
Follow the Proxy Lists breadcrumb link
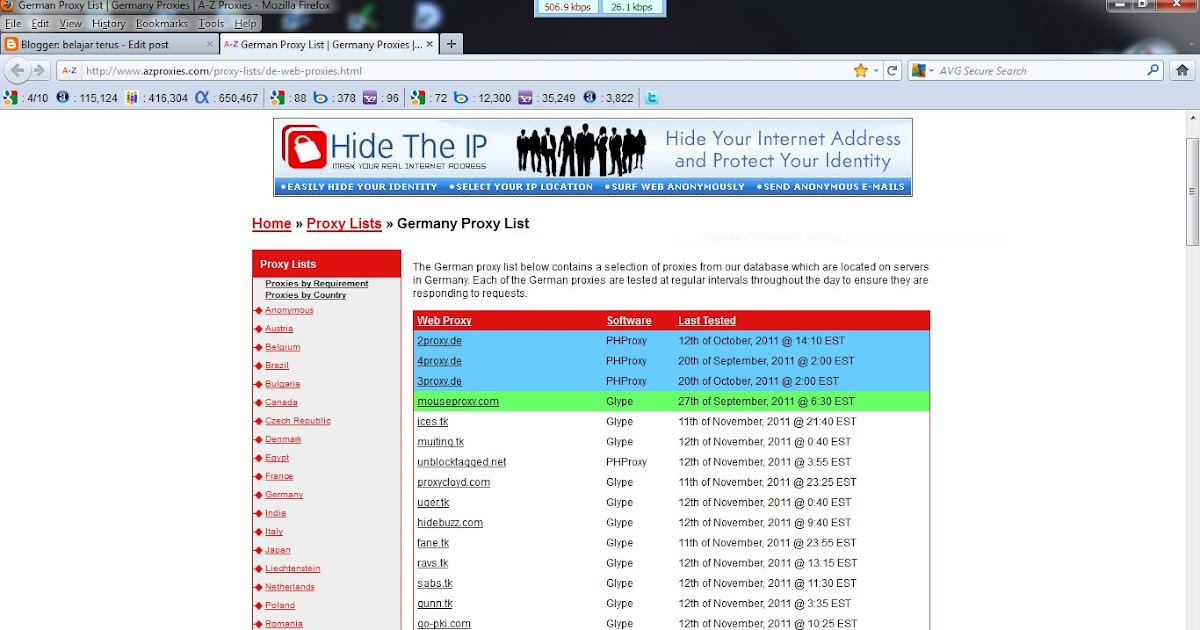(344, 224)
